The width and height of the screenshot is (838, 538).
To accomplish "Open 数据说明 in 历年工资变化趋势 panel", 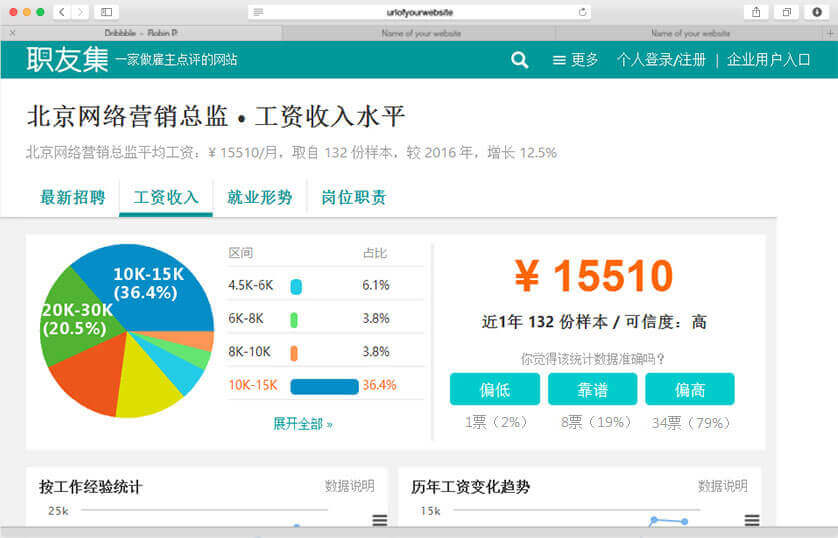I will tap(723, 486).
